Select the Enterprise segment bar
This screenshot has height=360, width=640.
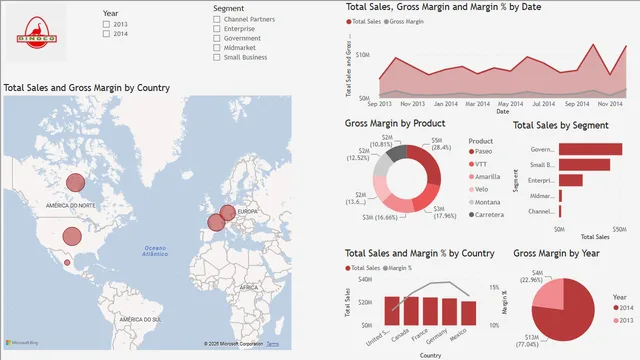(x=571, y=180)
